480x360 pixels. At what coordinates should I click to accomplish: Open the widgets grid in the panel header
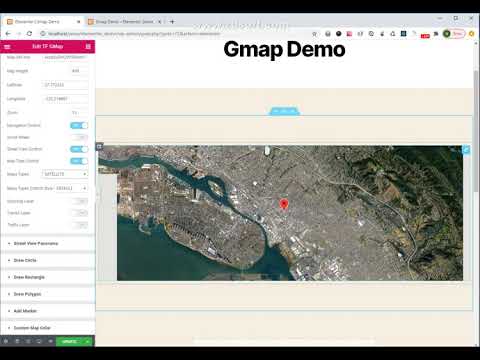click(88, 47)
